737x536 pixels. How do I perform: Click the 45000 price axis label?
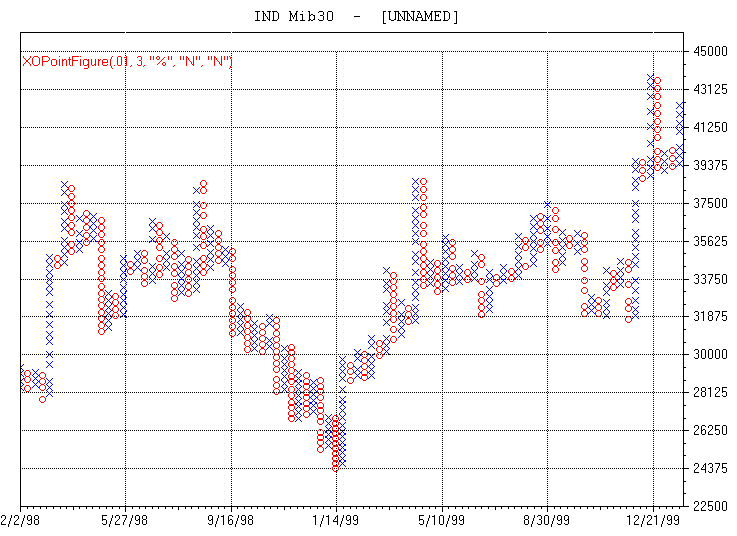710,51
